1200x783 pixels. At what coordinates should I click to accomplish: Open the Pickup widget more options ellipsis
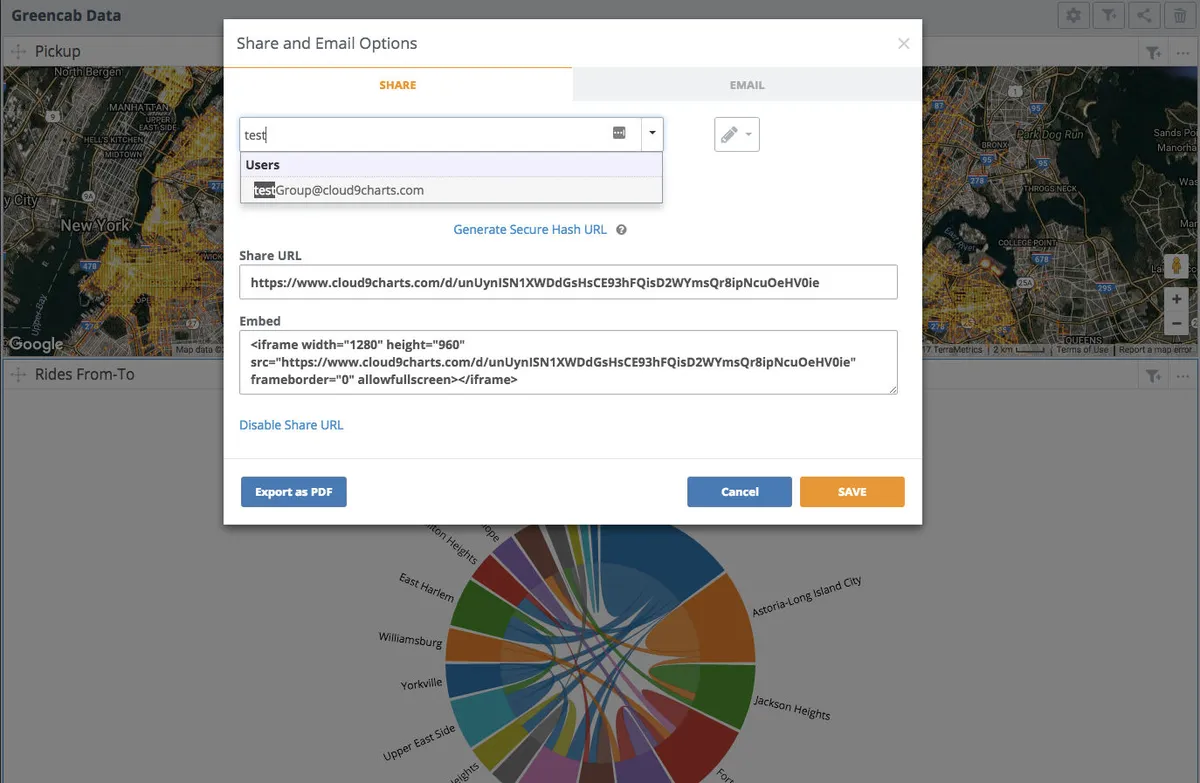pyautogui.click(x=1181, y=52)
